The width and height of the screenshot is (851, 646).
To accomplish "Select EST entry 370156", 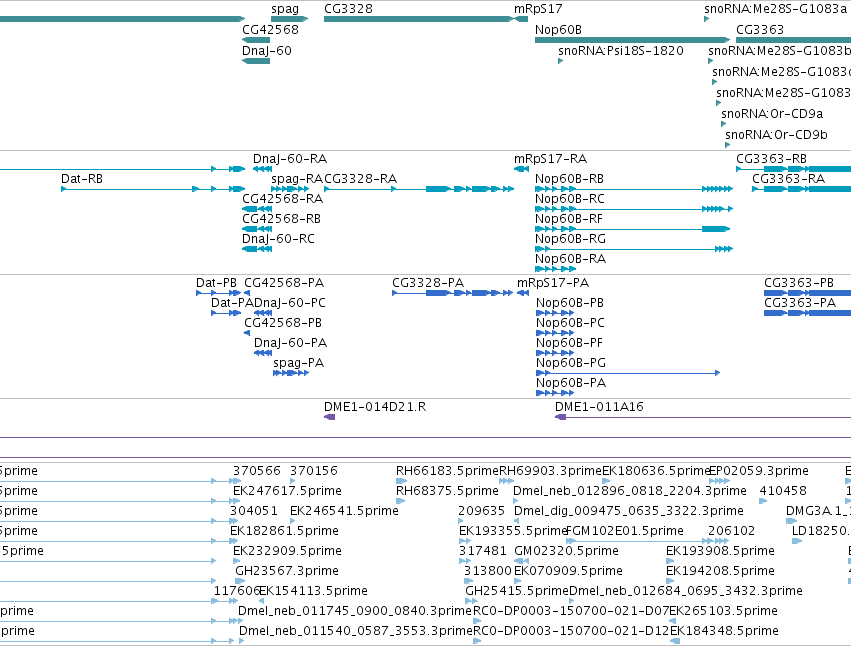I will (x=313, y=471).
